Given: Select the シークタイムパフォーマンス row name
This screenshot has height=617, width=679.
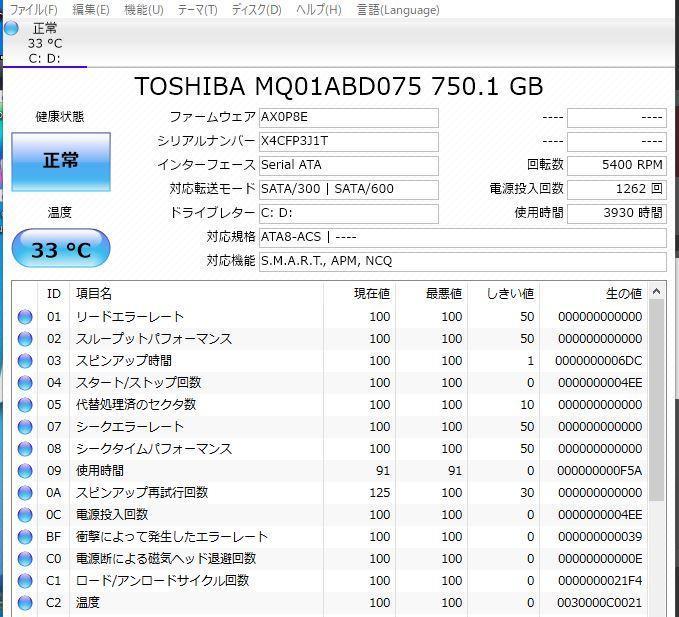Looking at the screenshot, I should (154, 449).
